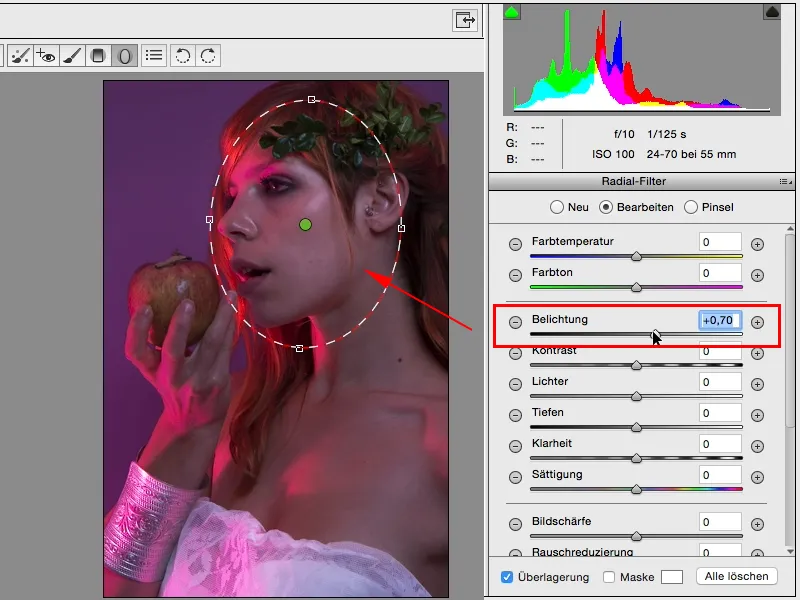The height and width of the screenshot is (600, 800).
Task: Uncheck the Überlagerung checkbox
Action: click(507, 577)
